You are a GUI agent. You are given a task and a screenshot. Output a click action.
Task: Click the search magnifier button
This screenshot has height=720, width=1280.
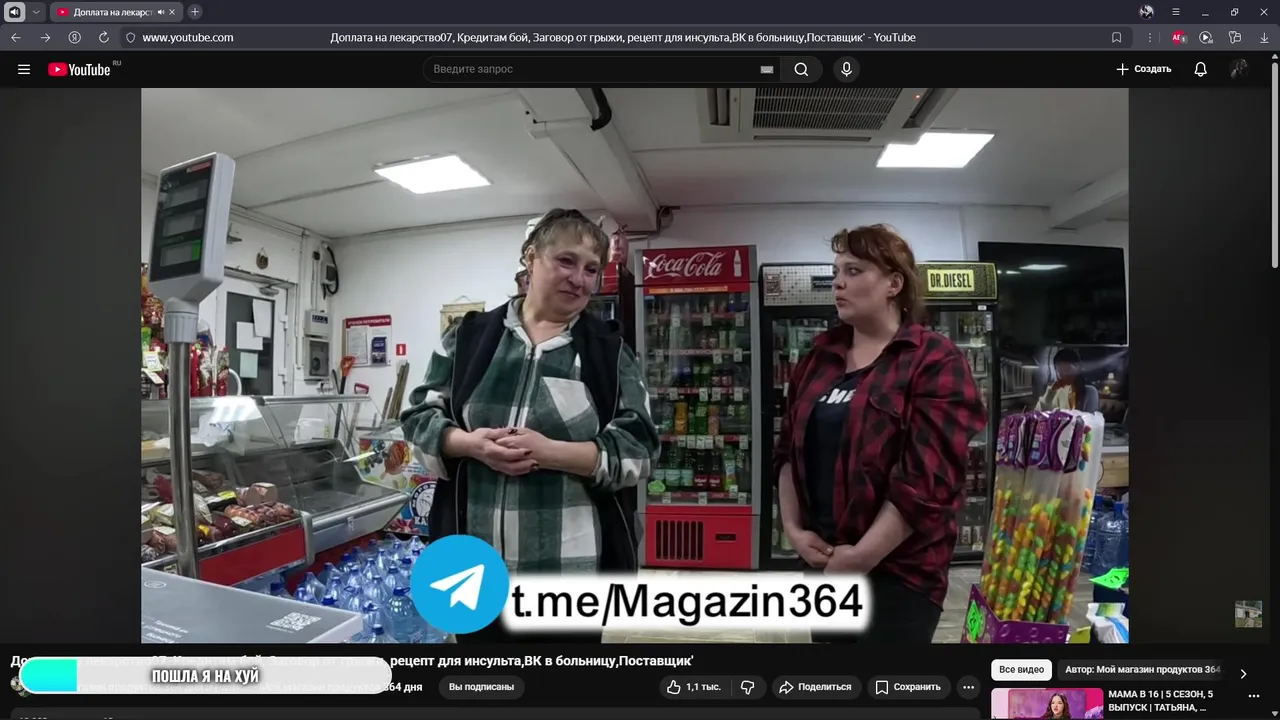801,69
